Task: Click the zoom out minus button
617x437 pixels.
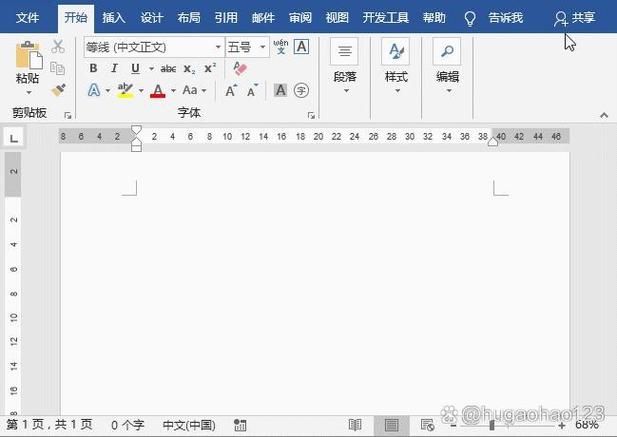Action: [454, 425]
